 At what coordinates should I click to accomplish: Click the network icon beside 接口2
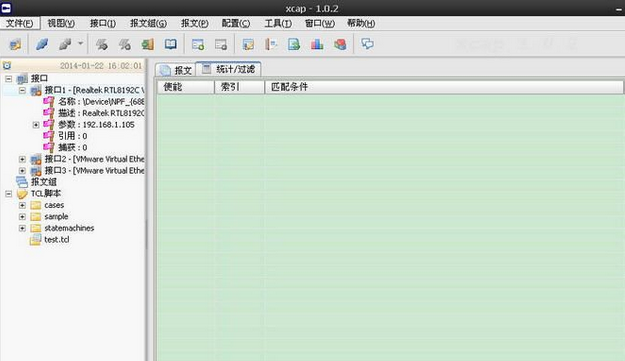(x=36, y=159)
